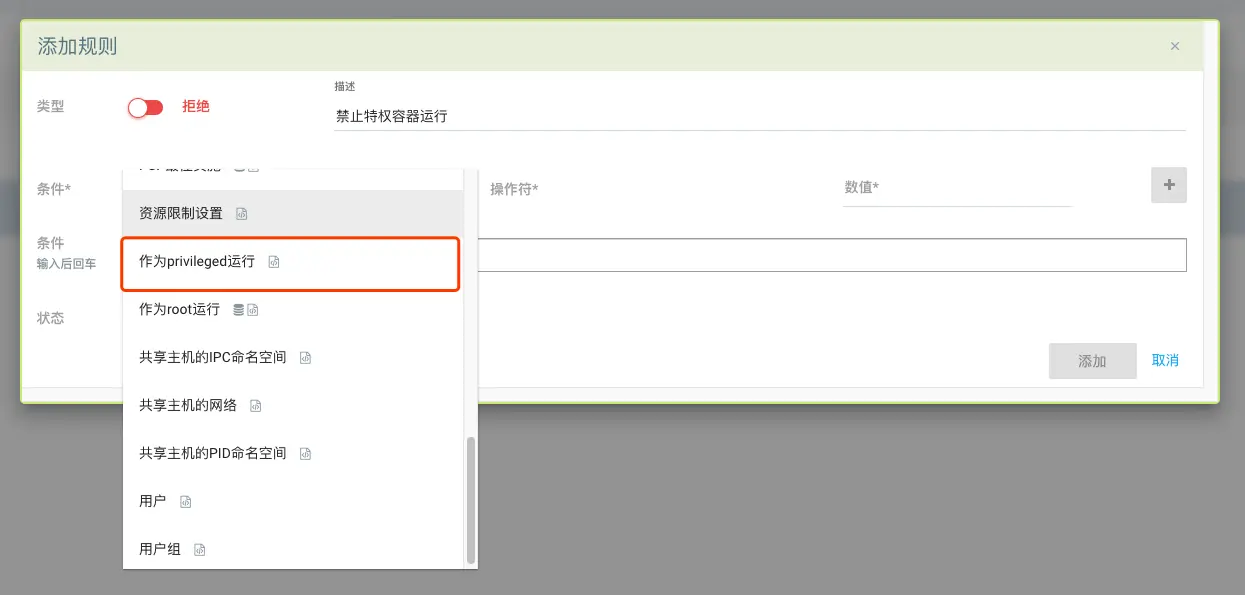Toggle the 拒绝 type switch
Viewport: 1245px width, 595px height.
[x=146, y=107]
